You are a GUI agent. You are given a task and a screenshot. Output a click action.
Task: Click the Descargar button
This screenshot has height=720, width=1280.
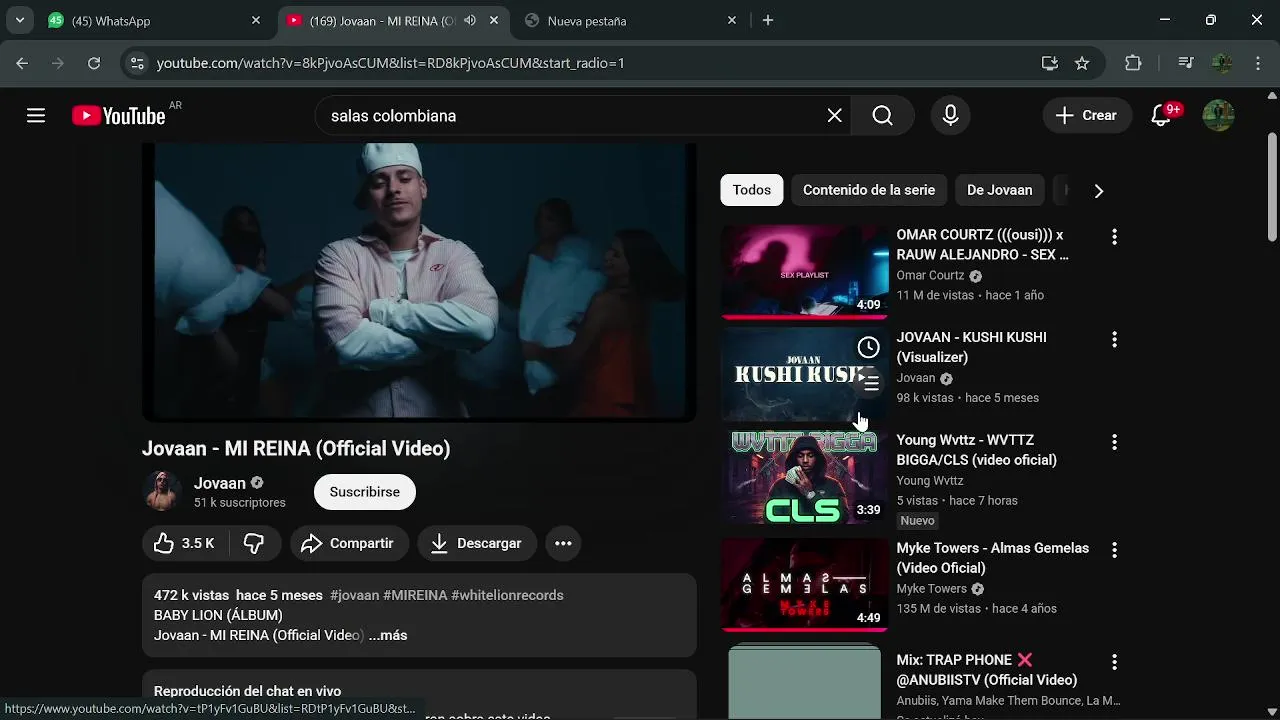[477, 543]
